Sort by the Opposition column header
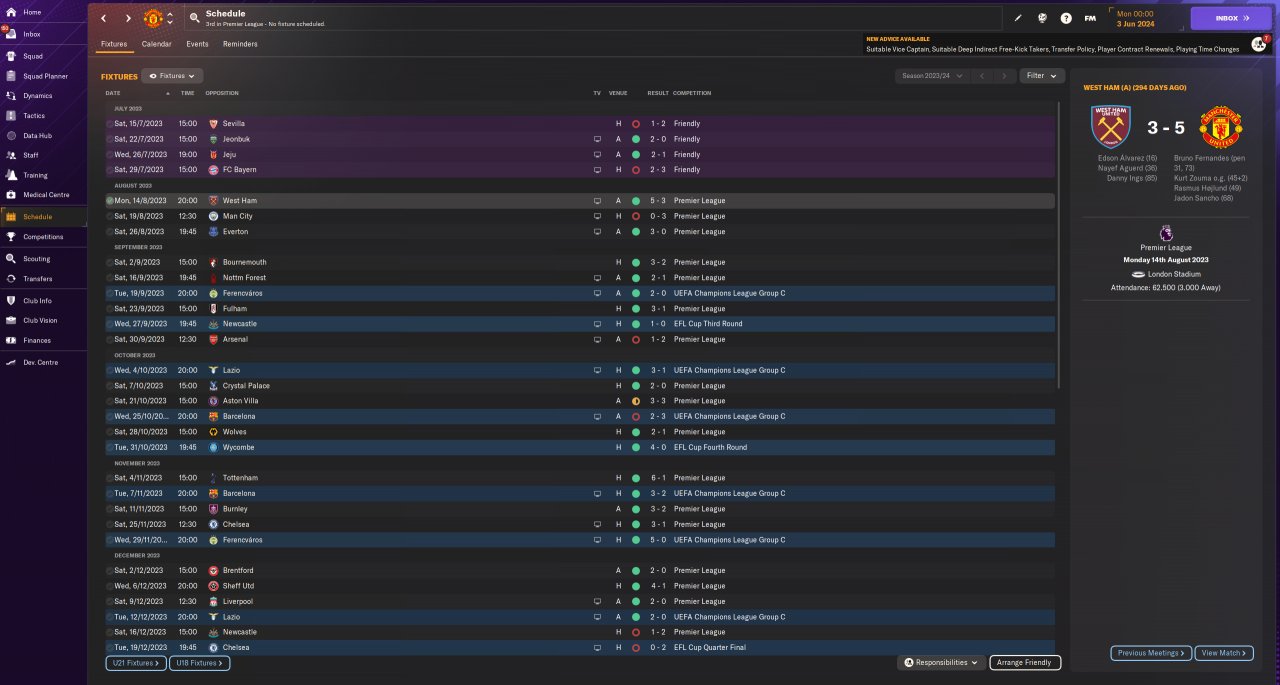This screenshot has height=685, width=1280. click(x=222, y=93)
